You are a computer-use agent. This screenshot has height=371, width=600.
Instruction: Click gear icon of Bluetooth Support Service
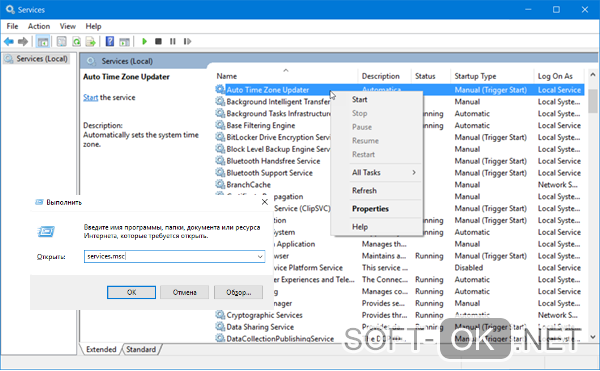click(x=220, y=172)
